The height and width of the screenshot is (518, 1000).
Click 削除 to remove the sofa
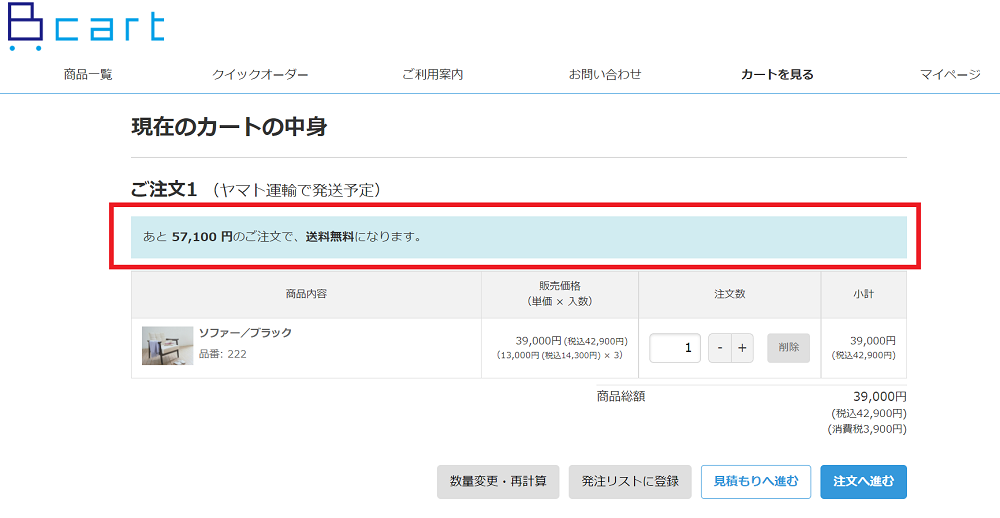tap(788, 348)
